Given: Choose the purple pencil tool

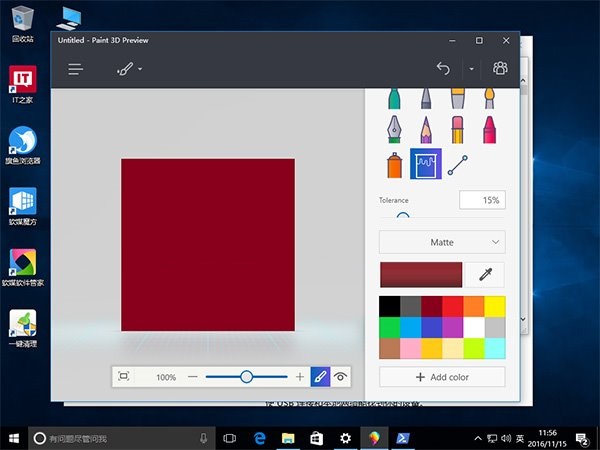Looking at the screenshot, I should coord(426,130).
